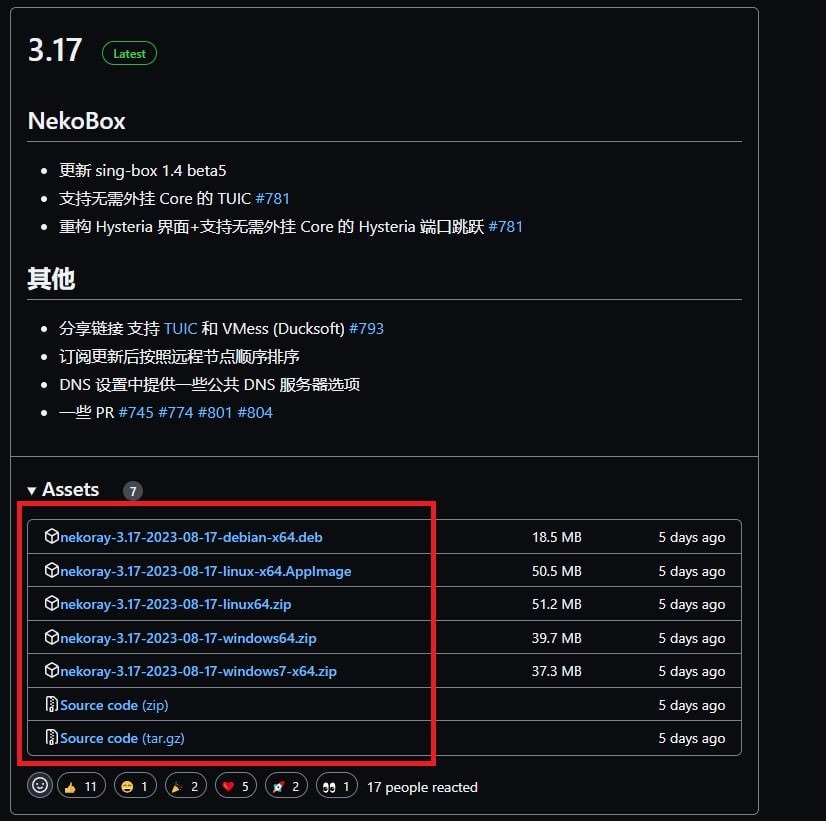Download nekoray linux-x64.AppImage file
Viewport: 826px width, 821px height.
205,571
